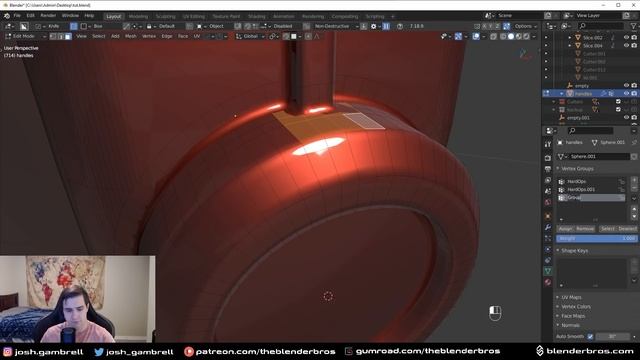Click the Deselect vertex group button
Screen dimensions: 640x360
627,229
